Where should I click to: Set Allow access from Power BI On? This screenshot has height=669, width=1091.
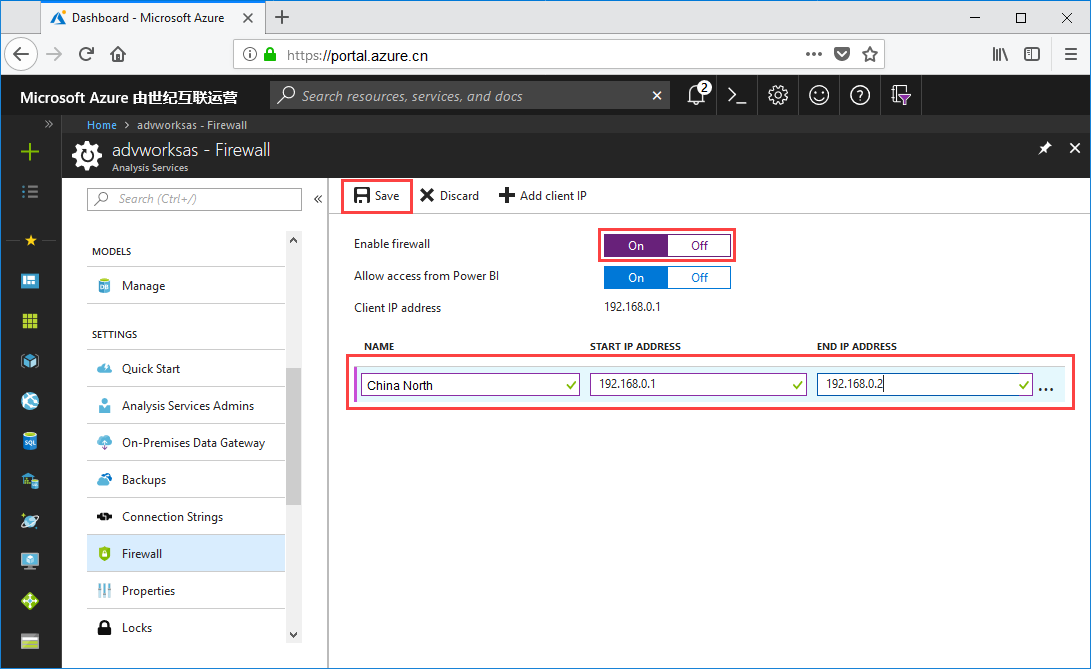coord(635,278)
